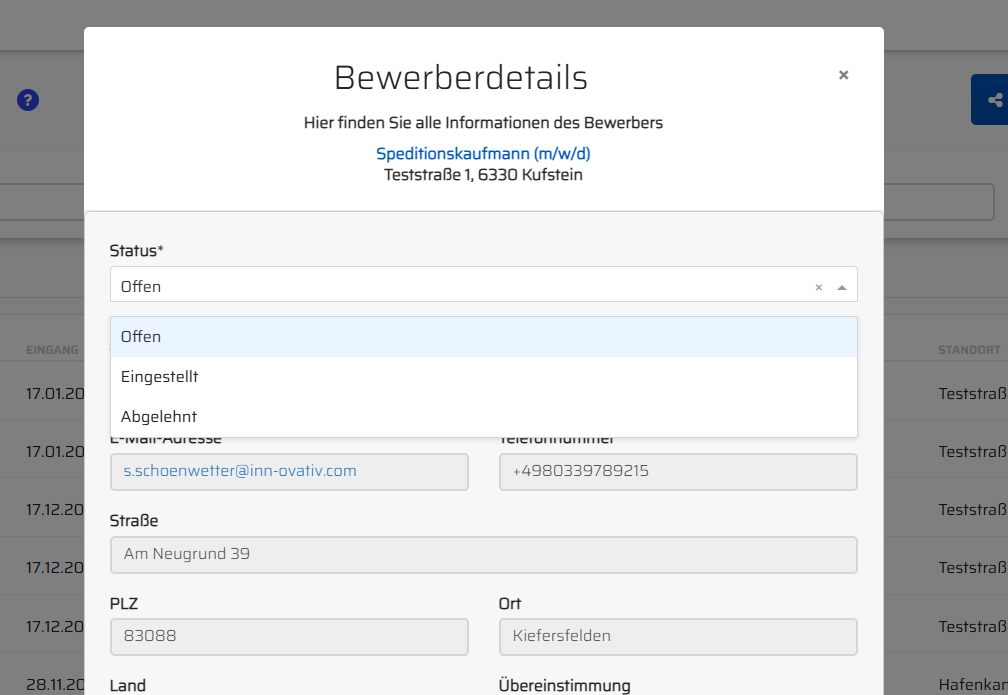Click the Ort field Kiefersfelden
The width and height of the screenshot is (1008, 695).
pyautogui.click(x=678, y=636)
